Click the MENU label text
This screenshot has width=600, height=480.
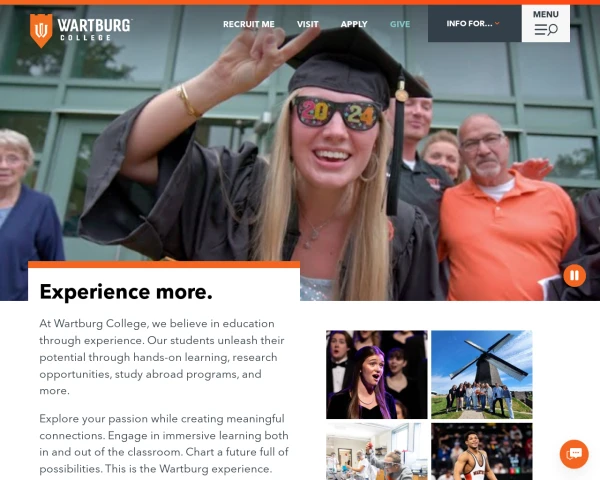click(546, 14)
